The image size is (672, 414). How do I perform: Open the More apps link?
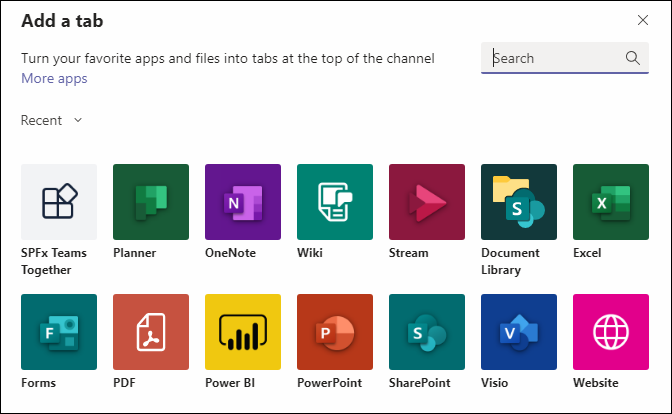coord(54,78)
